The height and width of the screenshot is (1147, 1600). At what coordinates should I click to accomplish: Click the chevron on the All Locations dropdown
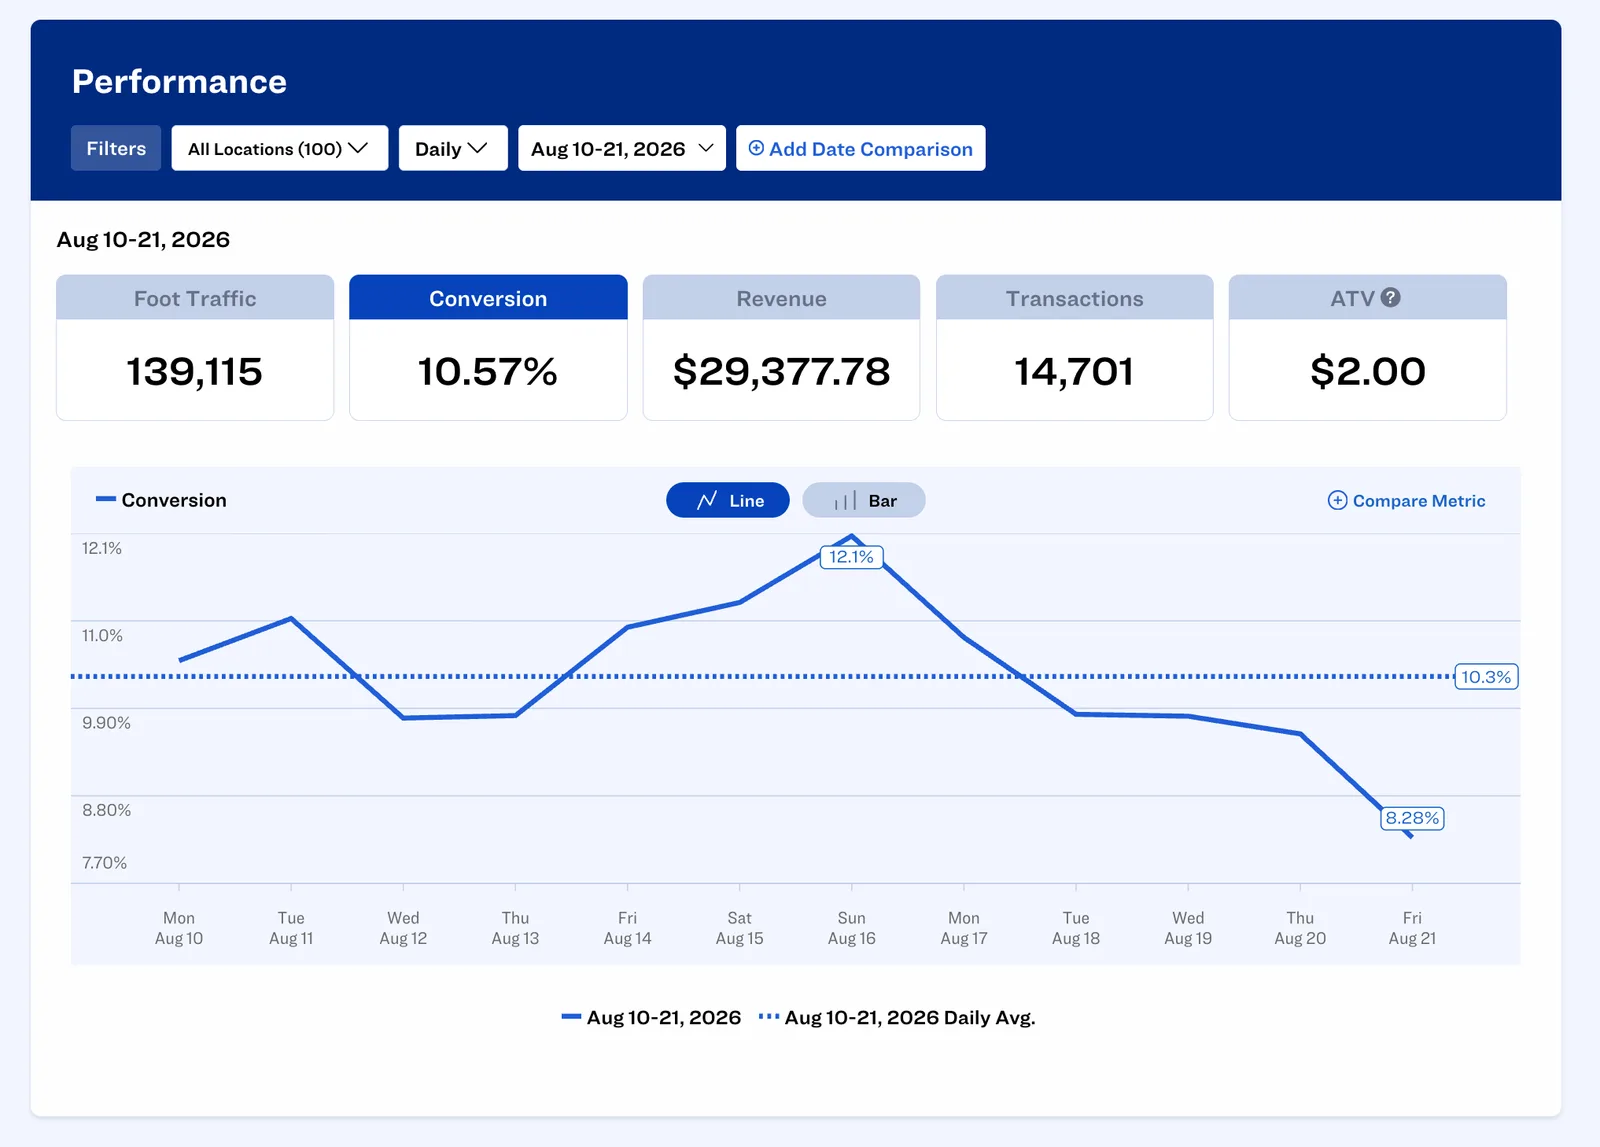tap(358, 148)
